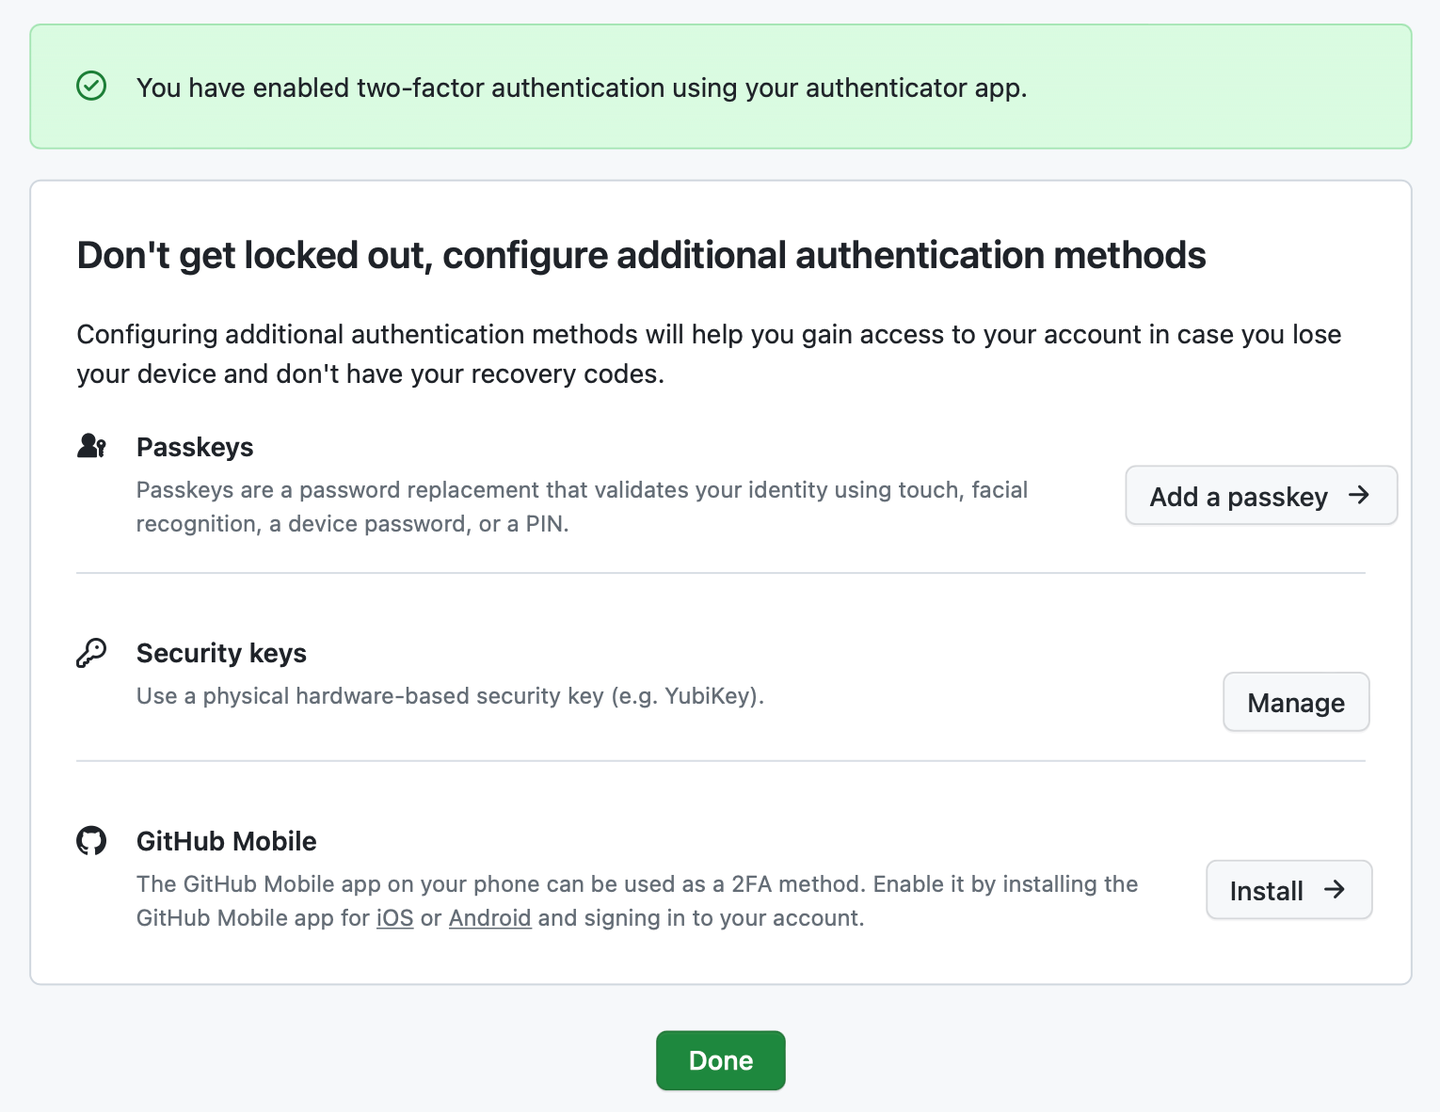
Task: Click the arrow in Add a passkey
Action: tap(1359, 495)
